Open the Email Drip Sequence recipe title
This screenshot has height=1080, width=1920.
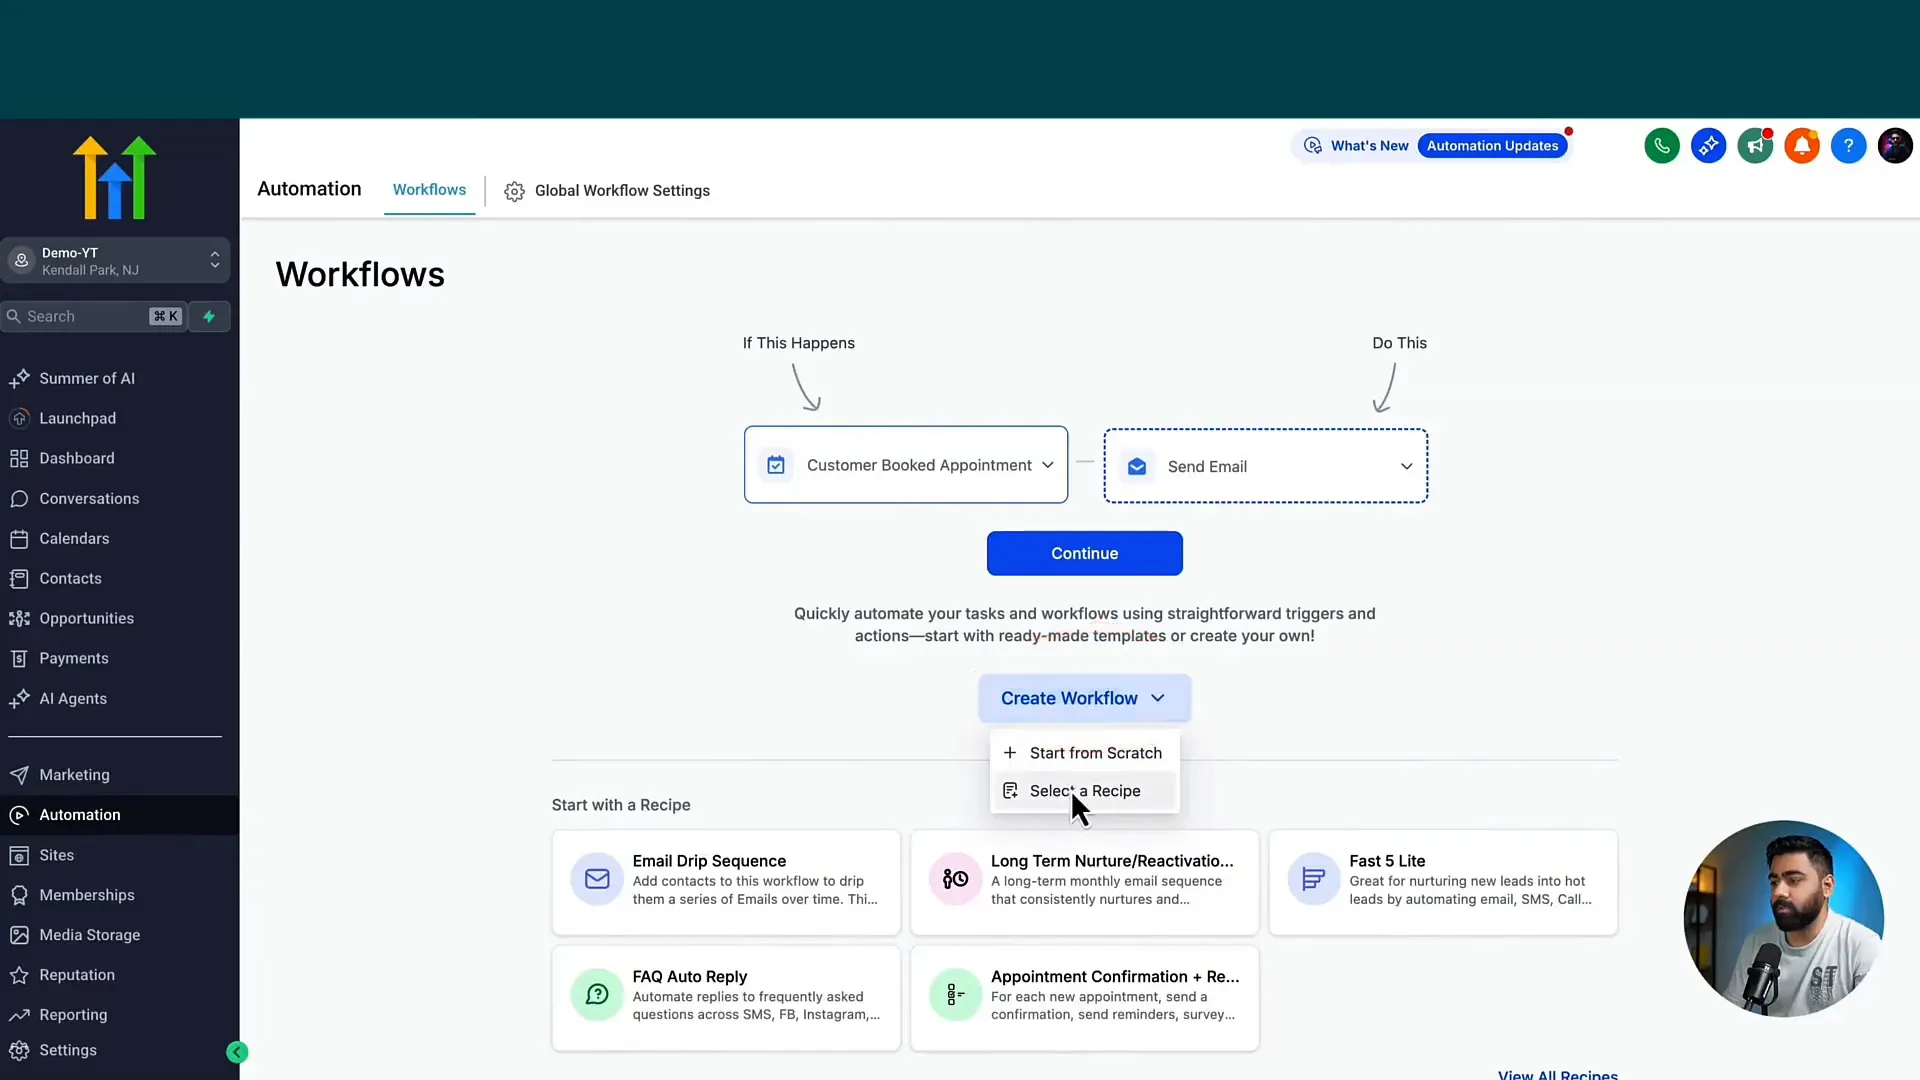click(x=709, y=861)
